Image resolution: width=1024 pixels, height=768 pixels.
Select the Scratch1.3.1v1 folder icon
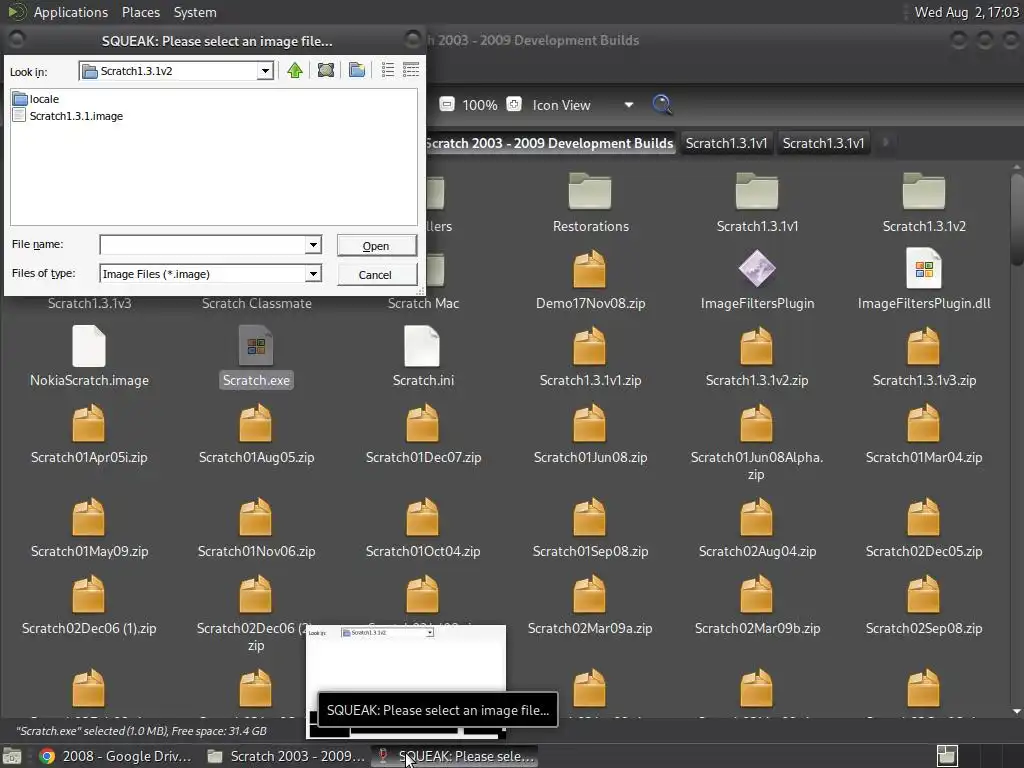pyautogui.click(x=757, y=203)
